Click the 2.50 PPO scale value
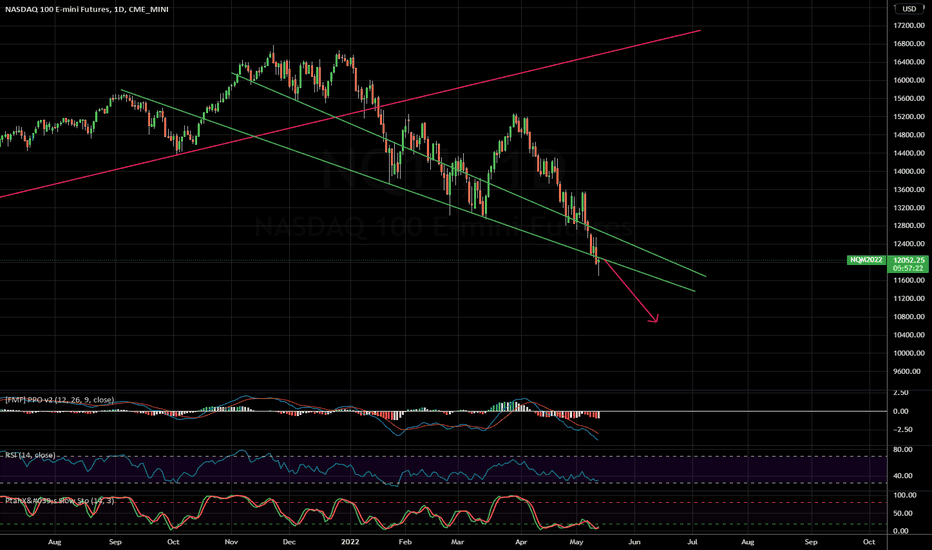Viewport: 932px width, 550px height. point(901,392)
